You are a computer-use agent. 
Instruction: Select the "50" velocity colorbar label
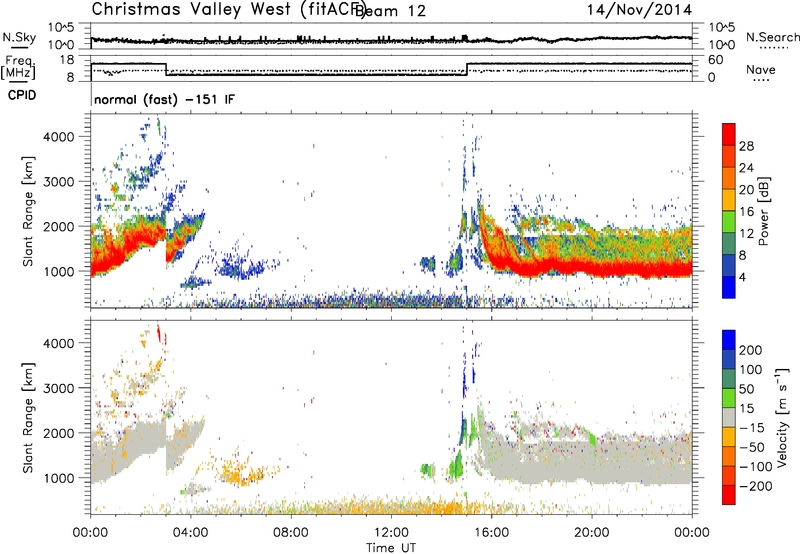pyautogui.click(x=747, y=389)
